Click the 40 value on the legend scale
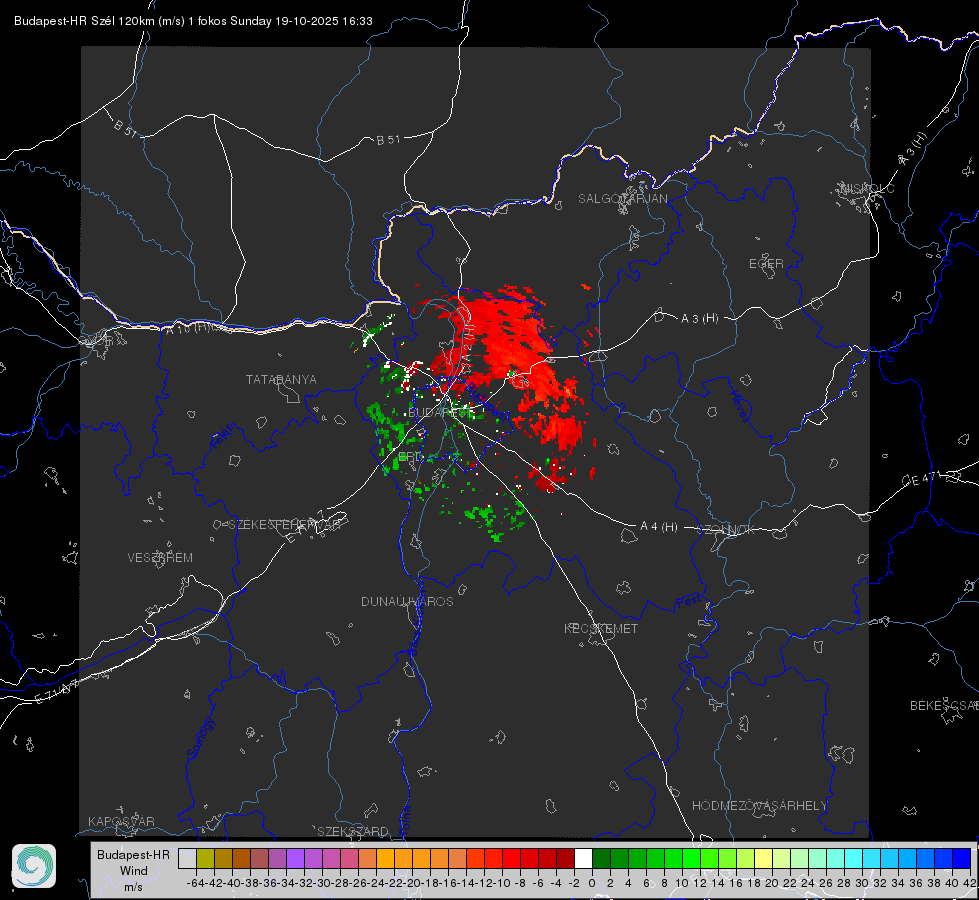Viewport: 979px width, 900px height. (x=952, y=883)
